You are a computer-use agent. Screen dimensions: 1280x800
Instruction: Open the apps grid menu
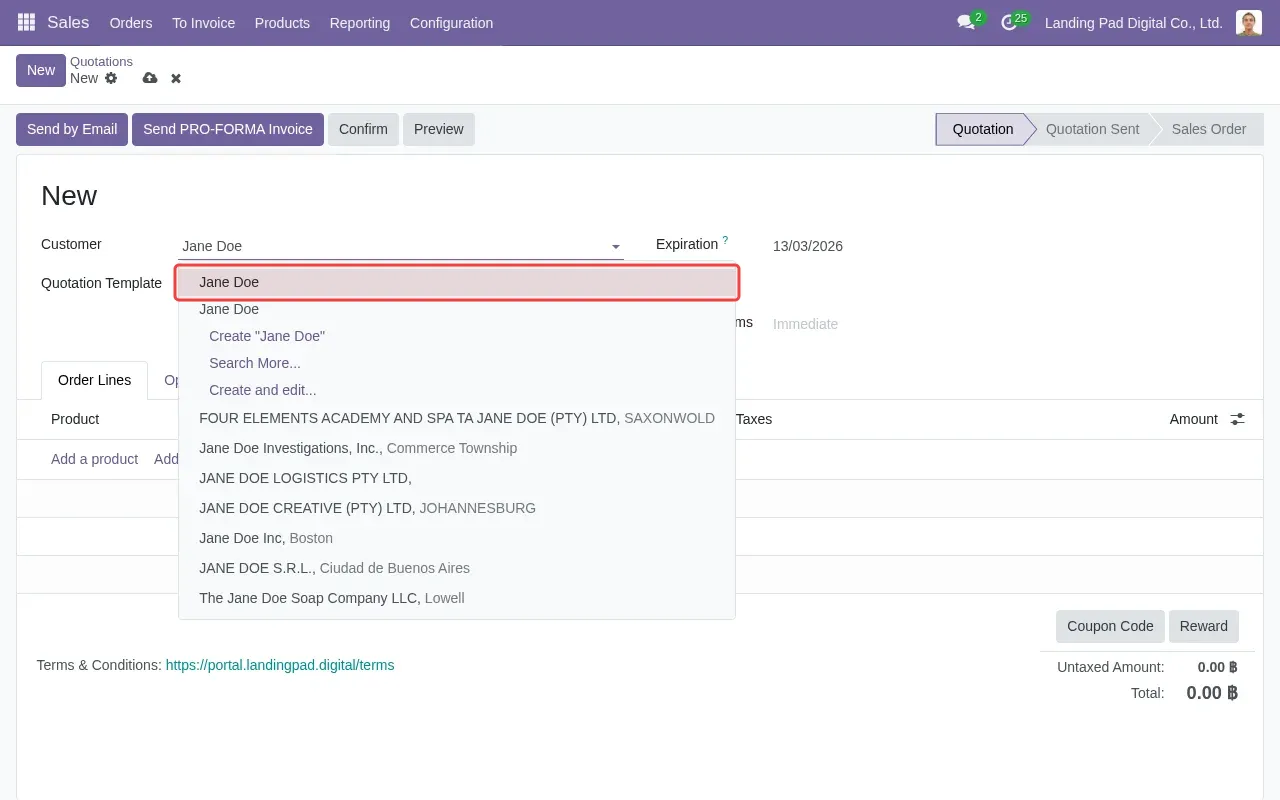25,22
